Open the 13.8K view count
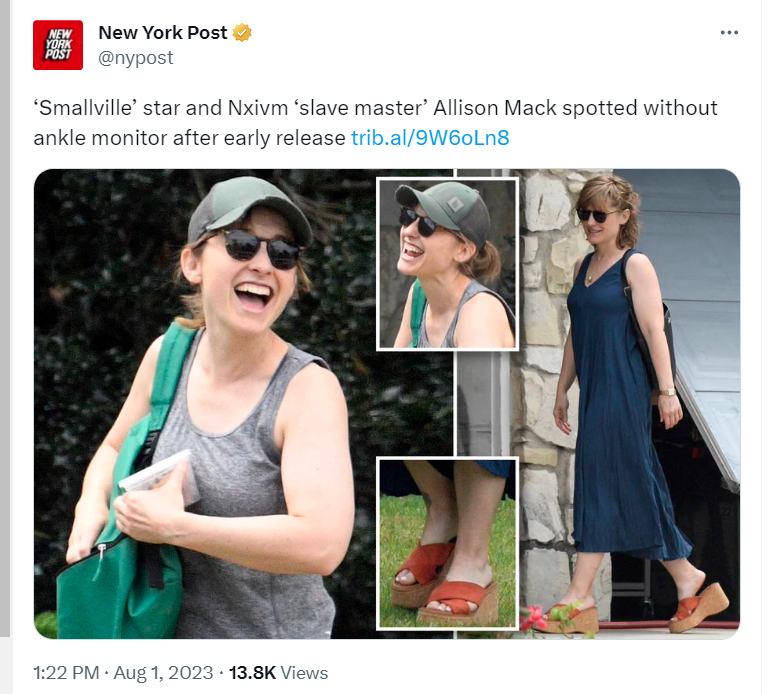769x694 pixels. (252, 672)
